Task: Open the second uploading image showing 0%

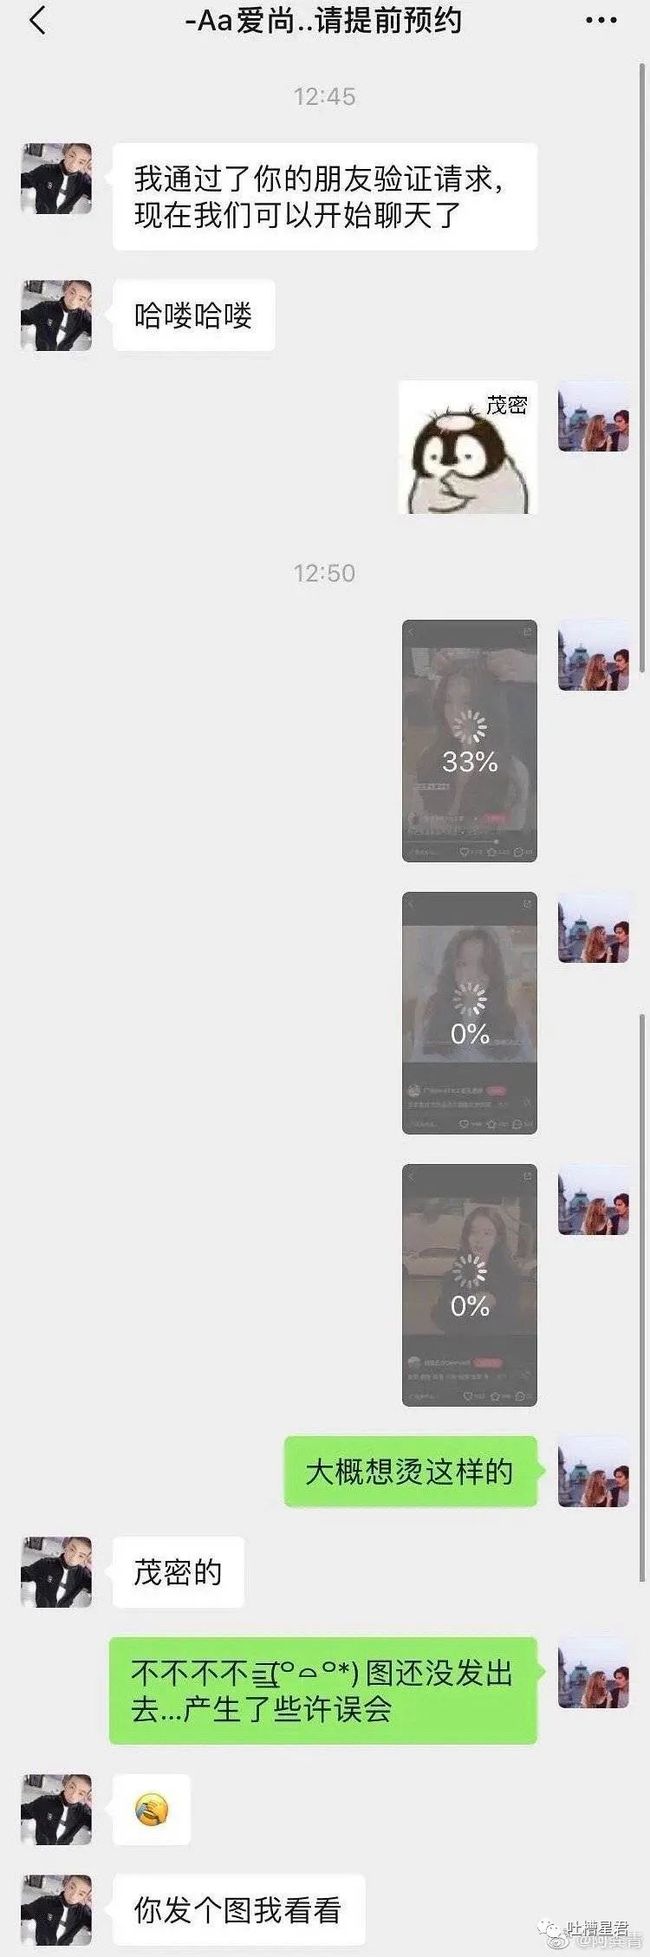Action: pyautogui.click(x=469, y=1013)
